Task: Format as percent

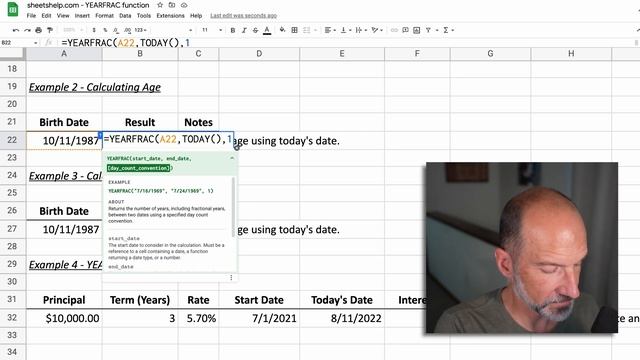Action: (105, 30)
